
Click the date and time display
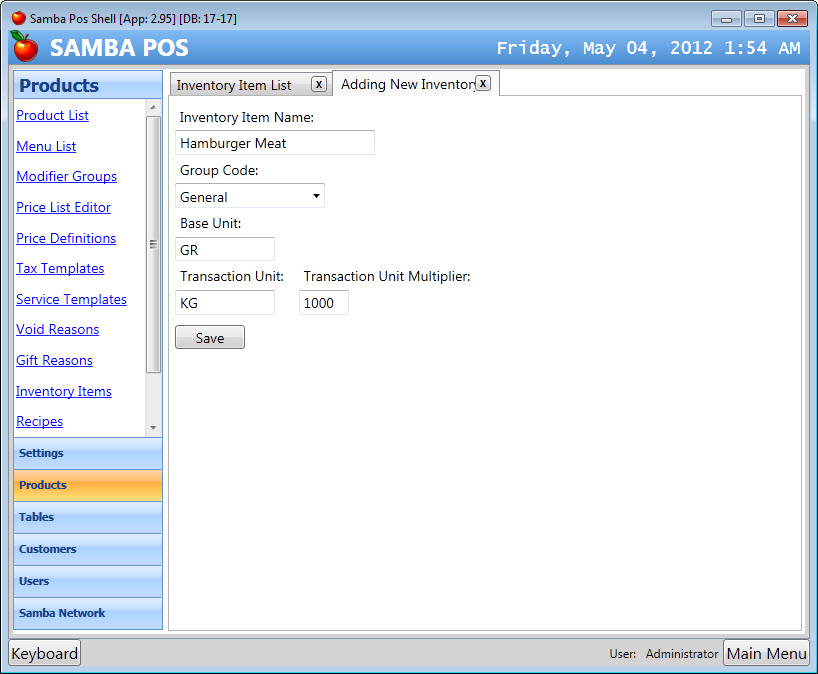pyautogui.click(x=648, y=48)
